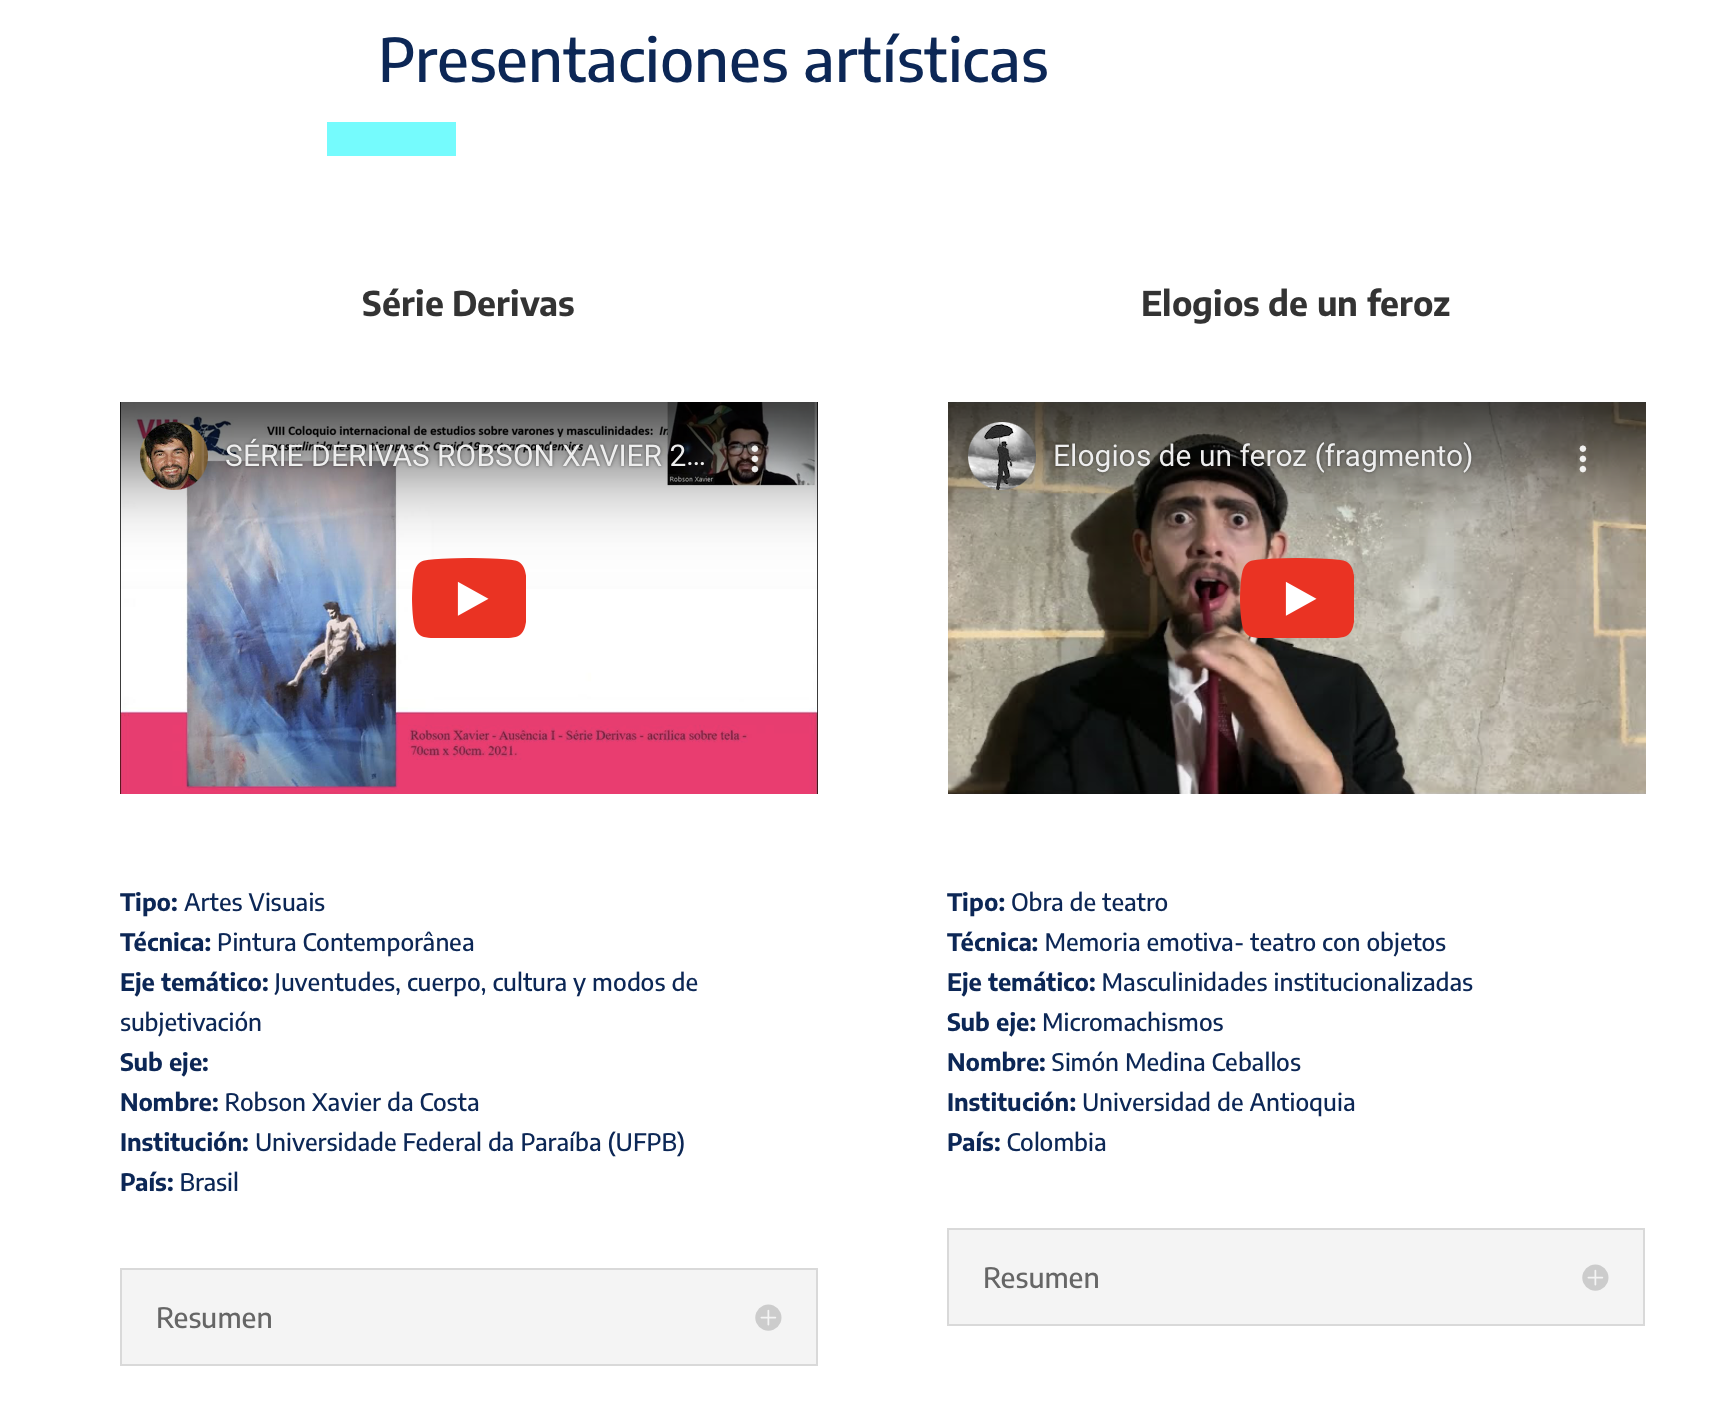The height and width of the screenshot is (1402, 1722).
Task: Click the cyan bar under the page title
Action: pos(391,139)
